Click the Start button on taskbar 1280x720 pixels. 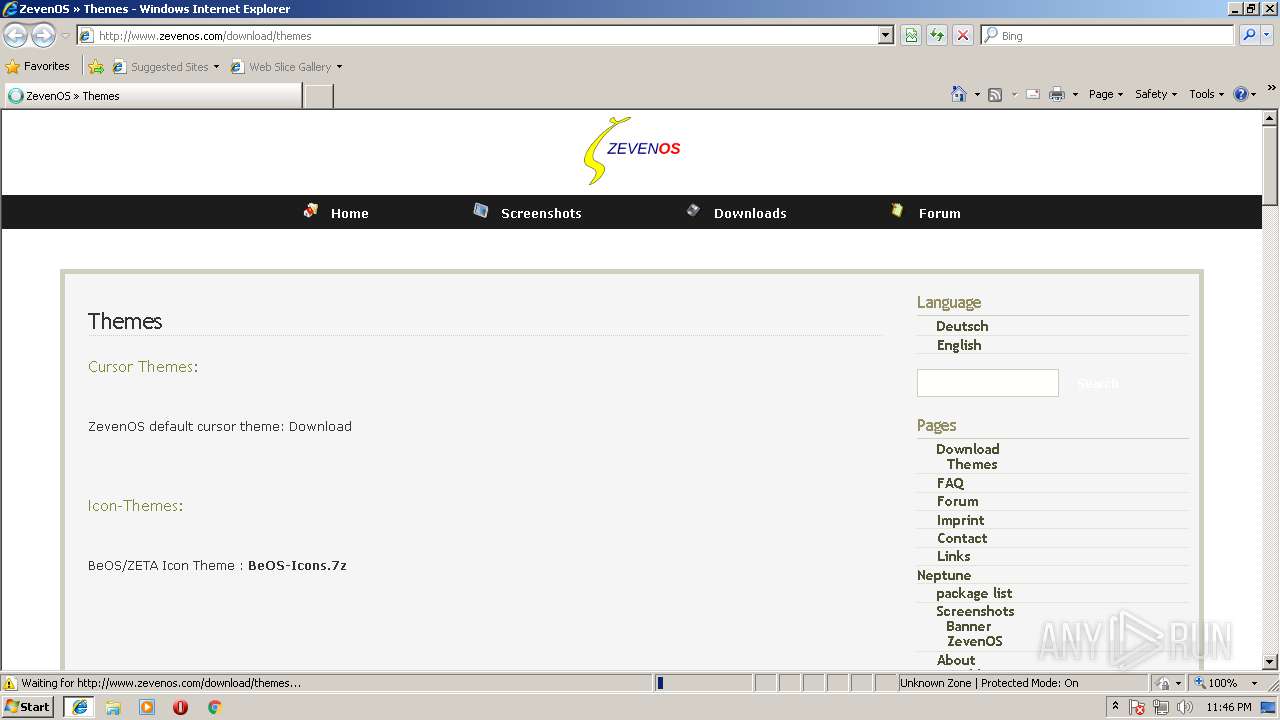pyautogui.click(x=28, y=707)
